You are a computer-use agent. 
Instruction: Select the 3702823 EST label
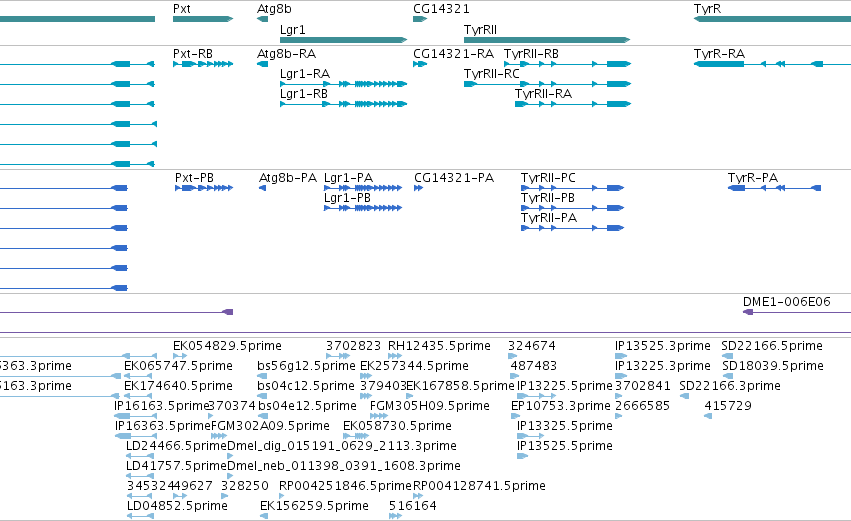click(x=353, y=346)
